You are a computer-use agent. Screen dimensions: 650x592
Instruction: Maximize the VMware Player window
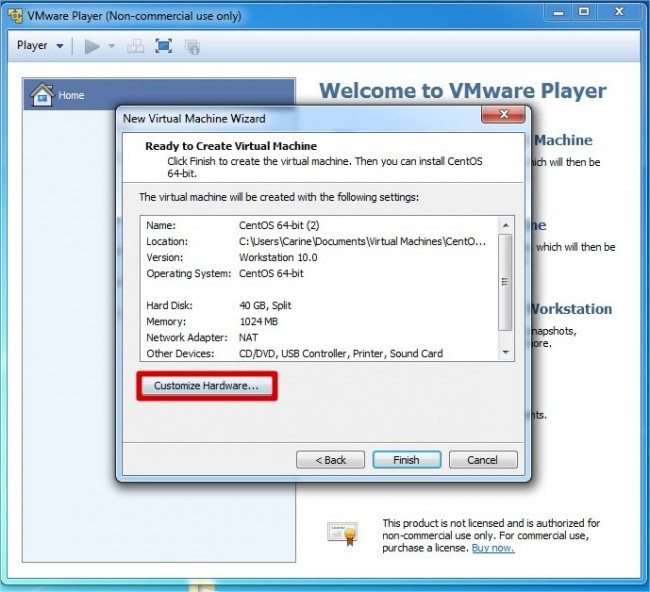point(584,12)
